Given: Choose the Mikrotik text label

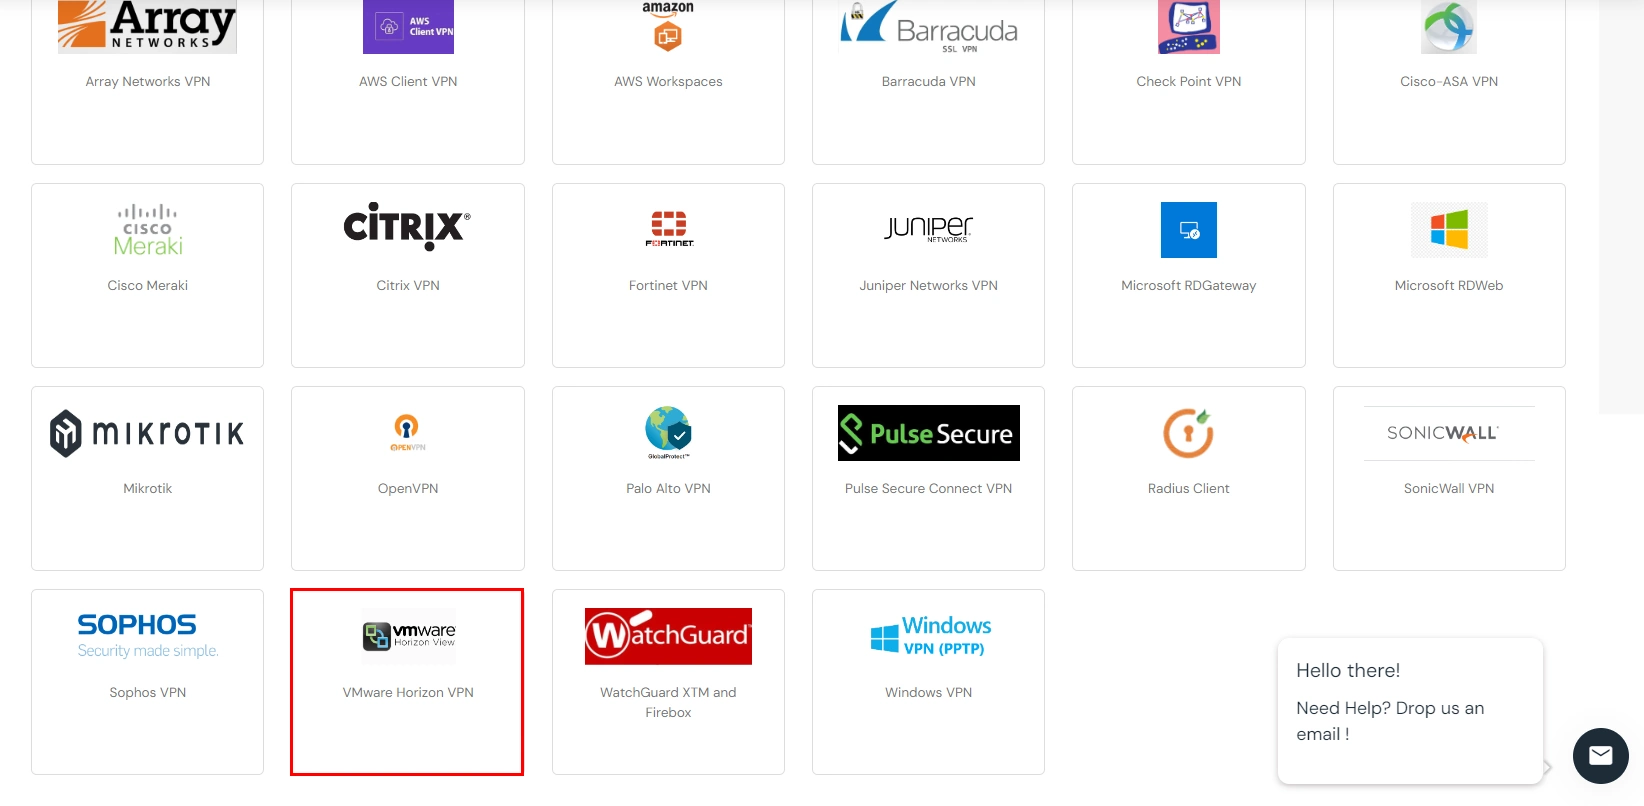Looking at the screenshot, I should (x=148, y=489).
